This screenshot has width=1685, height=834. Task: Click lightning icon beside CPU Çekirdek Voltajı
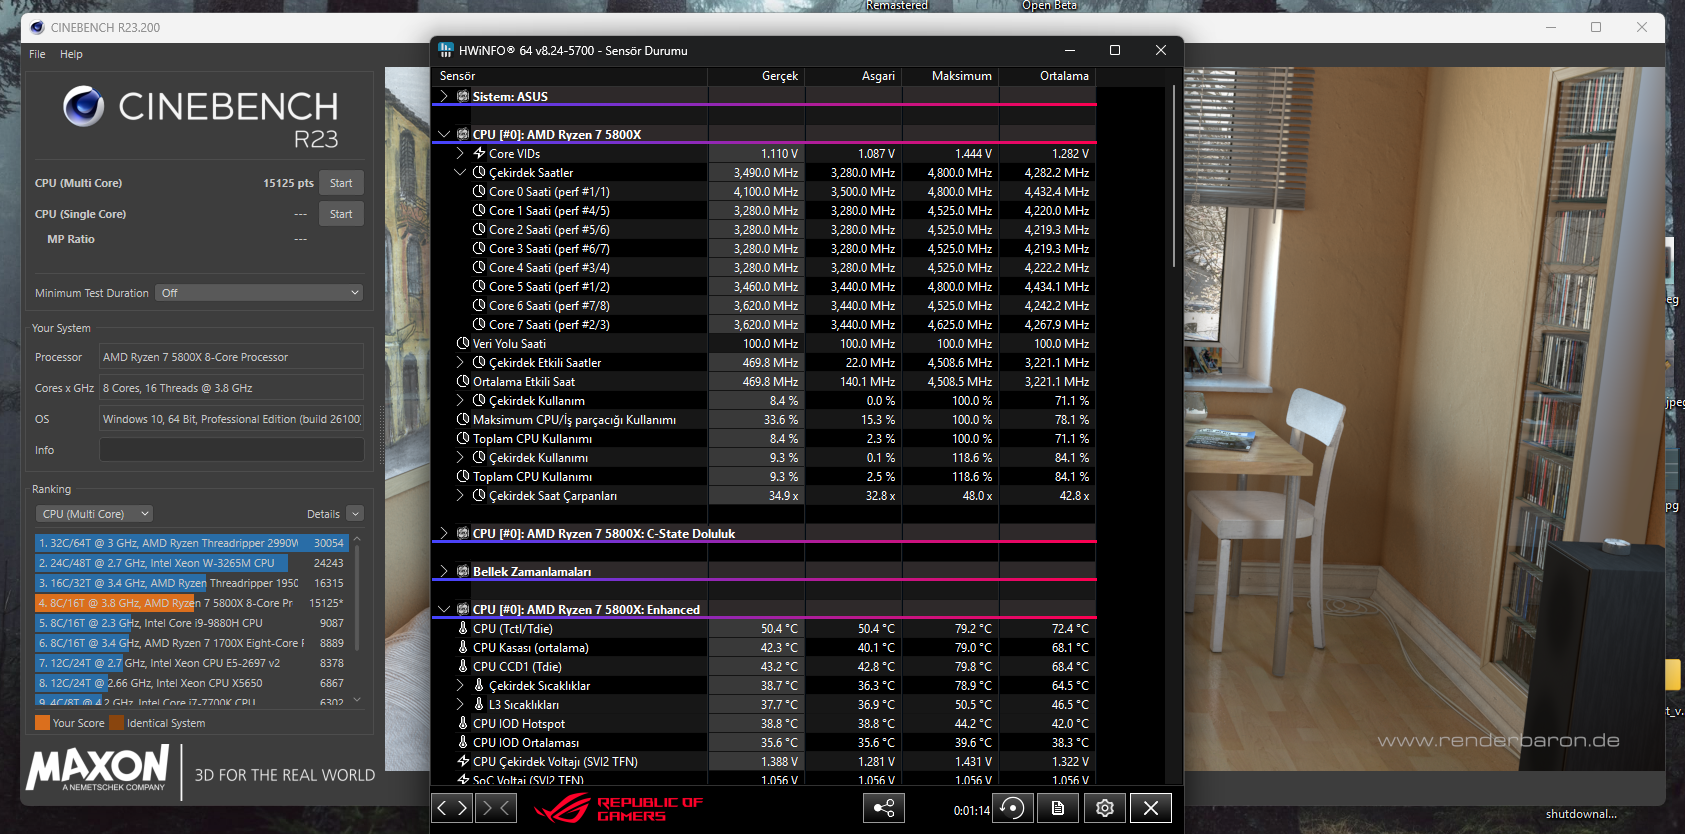(x=463, y=761)
